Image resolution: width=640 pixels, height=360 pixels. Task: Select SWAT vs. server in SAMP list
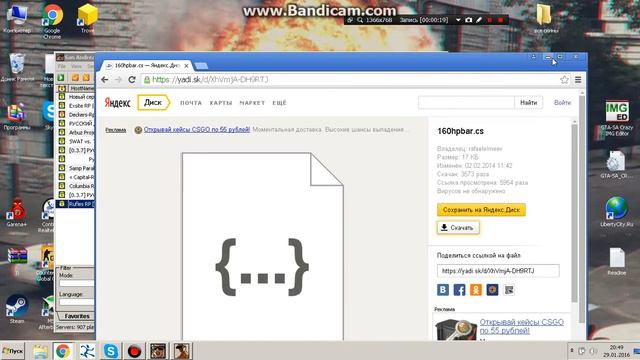point(76,141)
